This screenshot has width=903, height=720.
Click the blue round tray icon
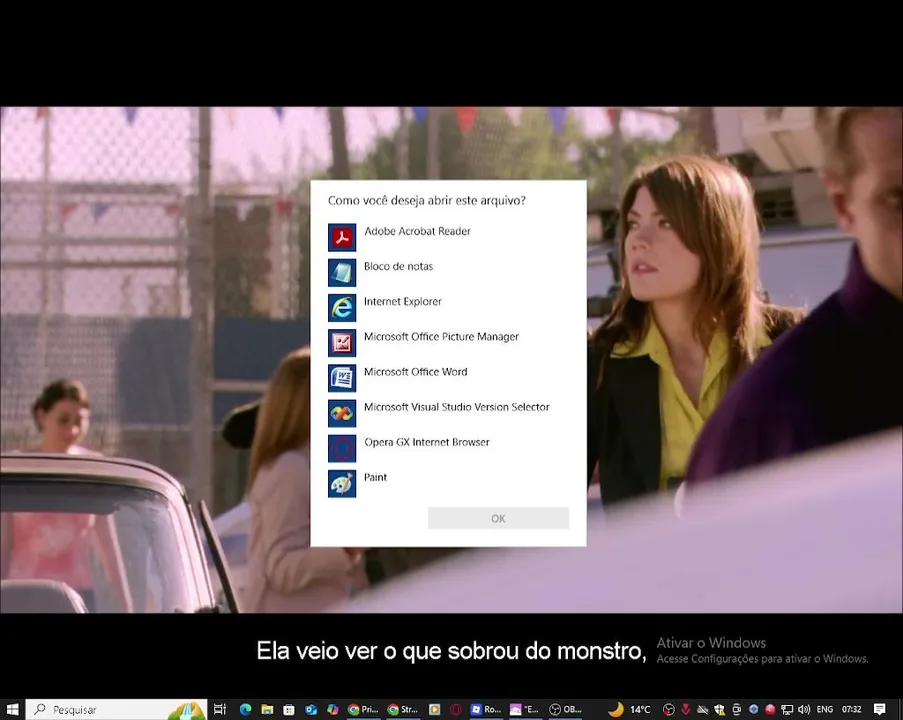(x=753, y=709)
